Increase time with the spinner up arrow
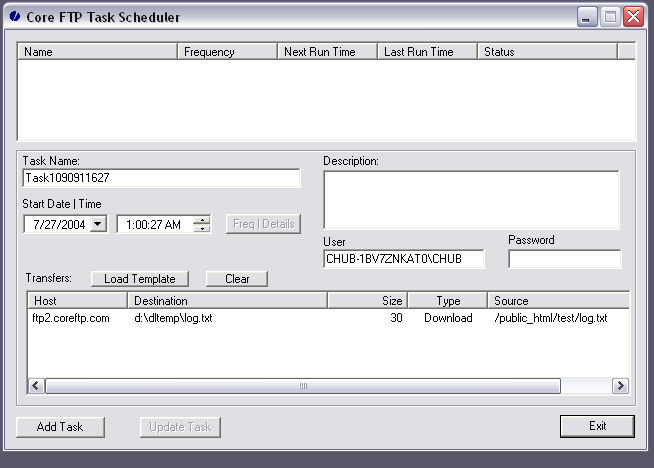This screenshot has height=468, width=654. 202,220
